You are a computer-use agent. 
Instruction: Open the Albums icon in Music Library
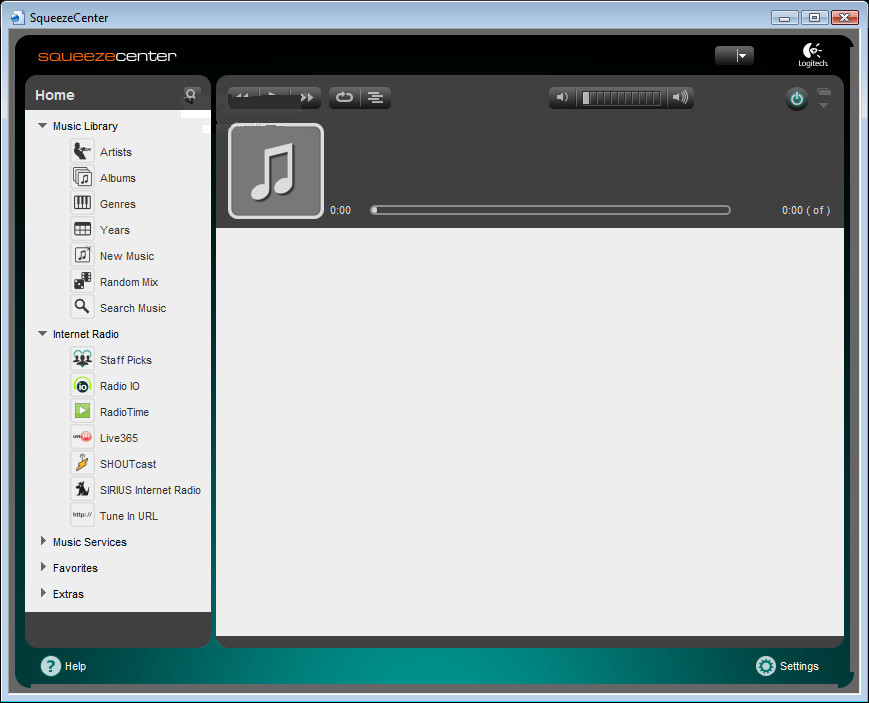pos(82,177)
